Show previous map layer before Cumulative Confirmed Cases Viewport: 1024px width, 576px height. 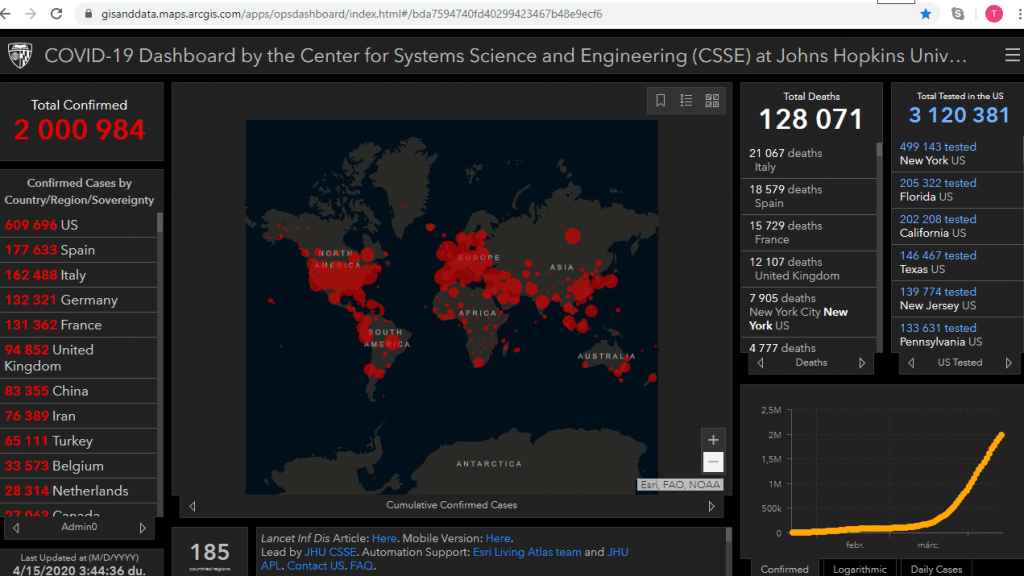click(x=193, y=506)
